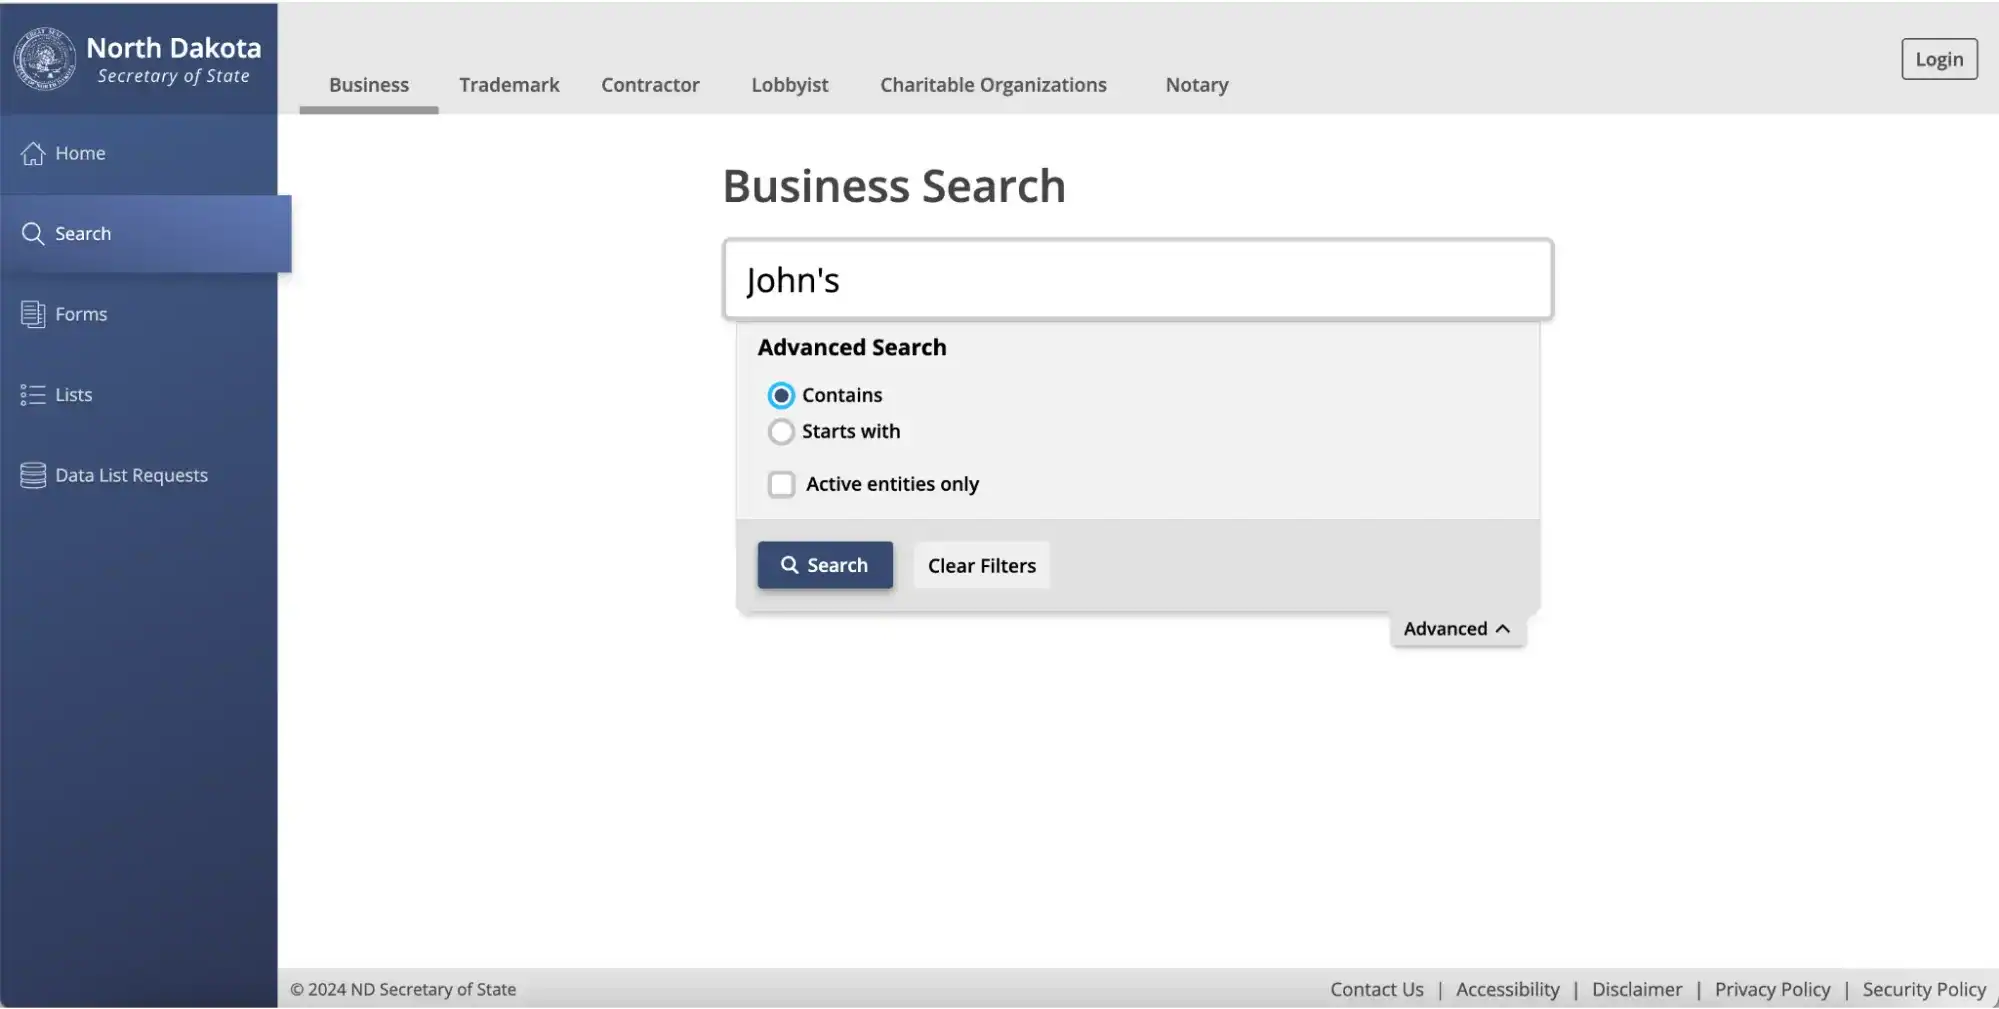The width and height of the screenshot is (1999, 1009).
Task: Open the Contact Us footer link
Action: tap(1376, 989)
